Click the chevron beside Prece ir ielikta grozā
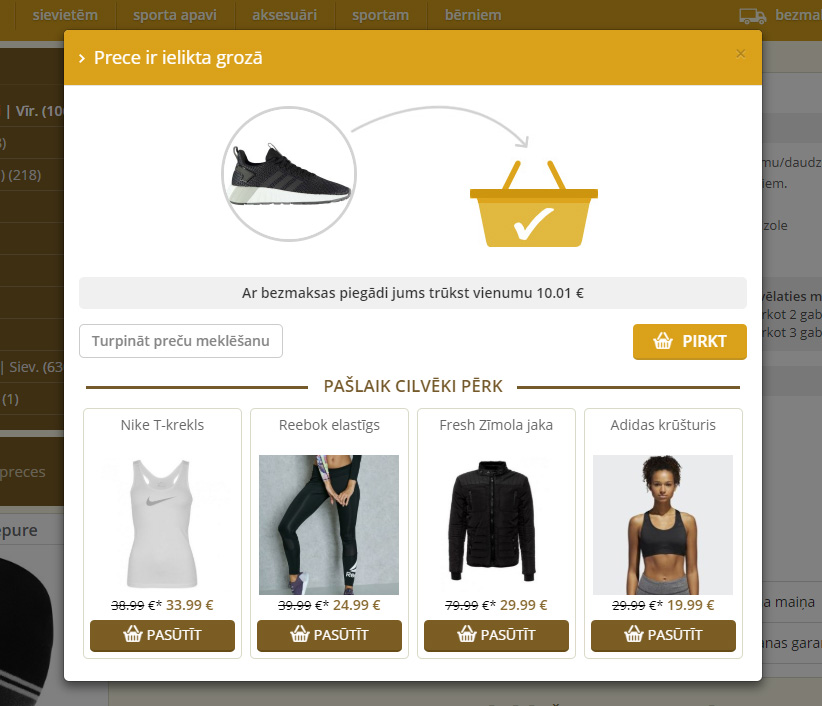Image resolution: width=822 pixels, height=706 pixels. [x=81, y=58]
